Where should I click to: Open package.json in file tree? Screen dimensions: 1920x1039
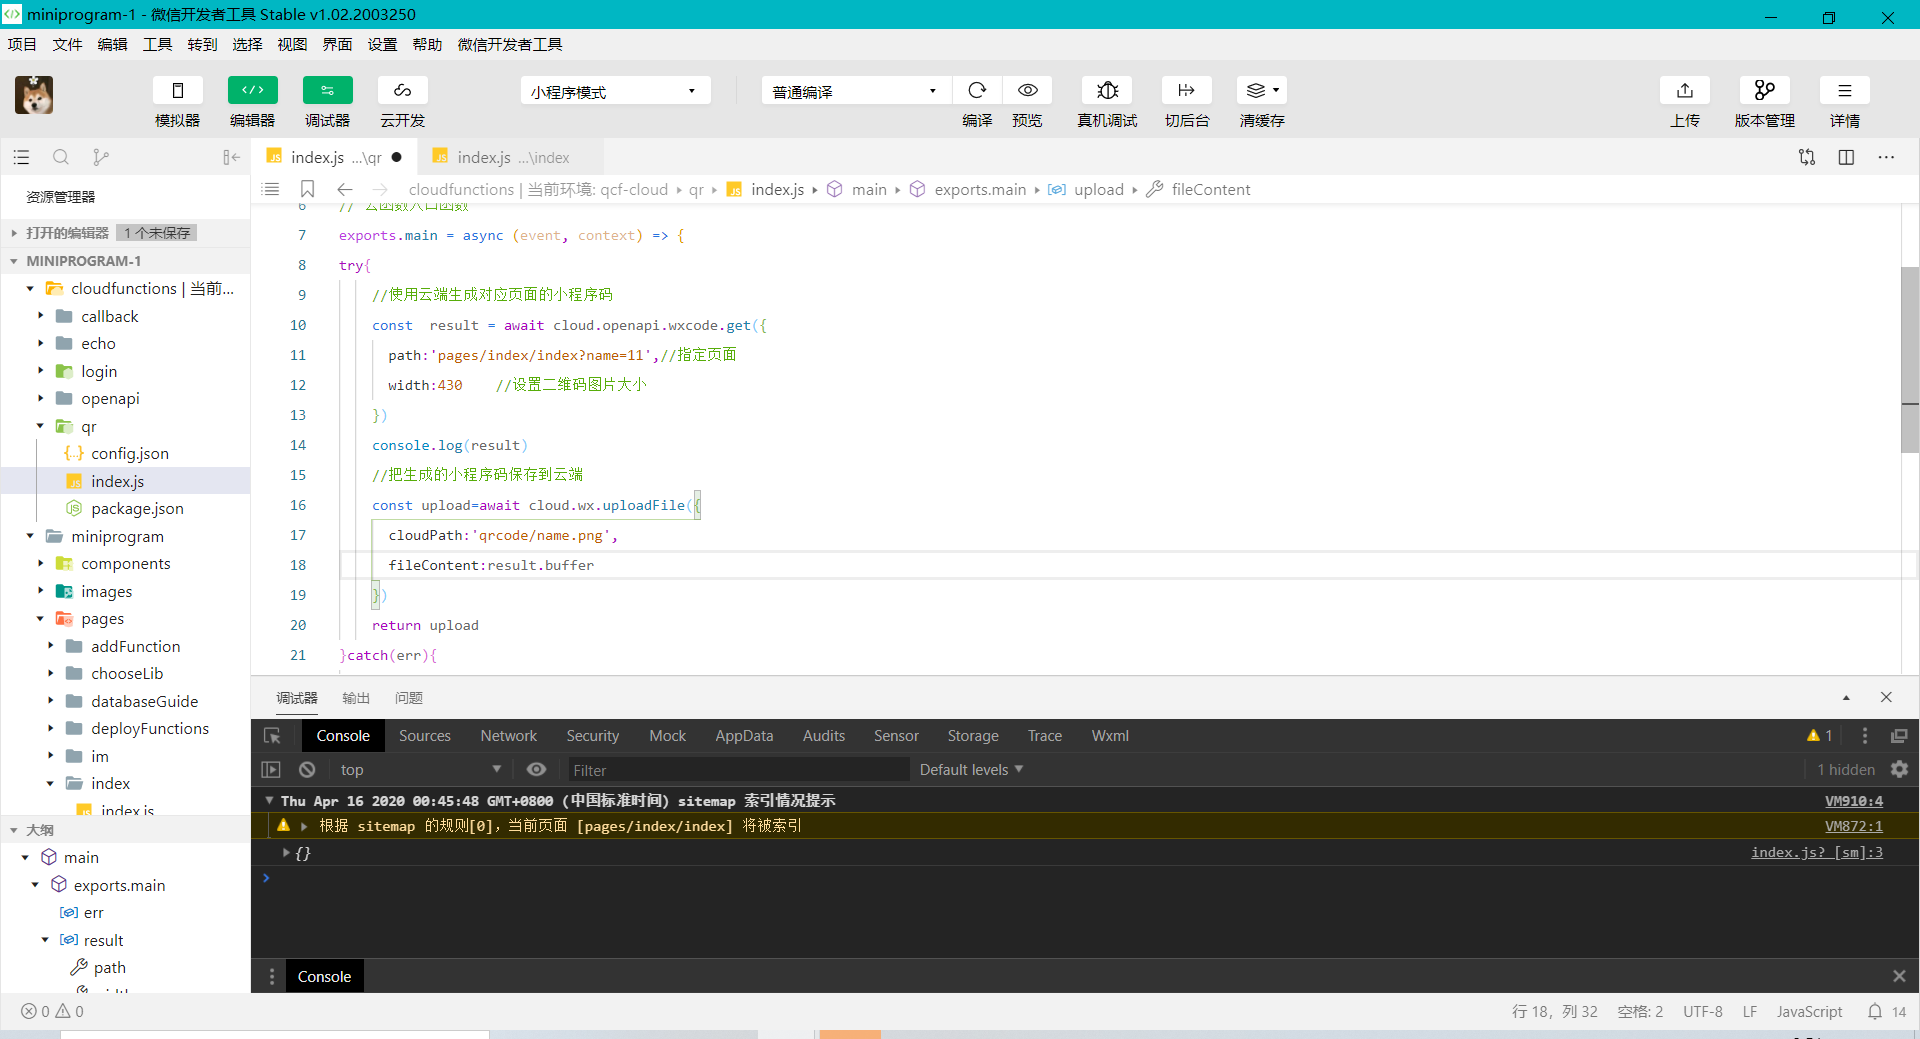[125, 508]
